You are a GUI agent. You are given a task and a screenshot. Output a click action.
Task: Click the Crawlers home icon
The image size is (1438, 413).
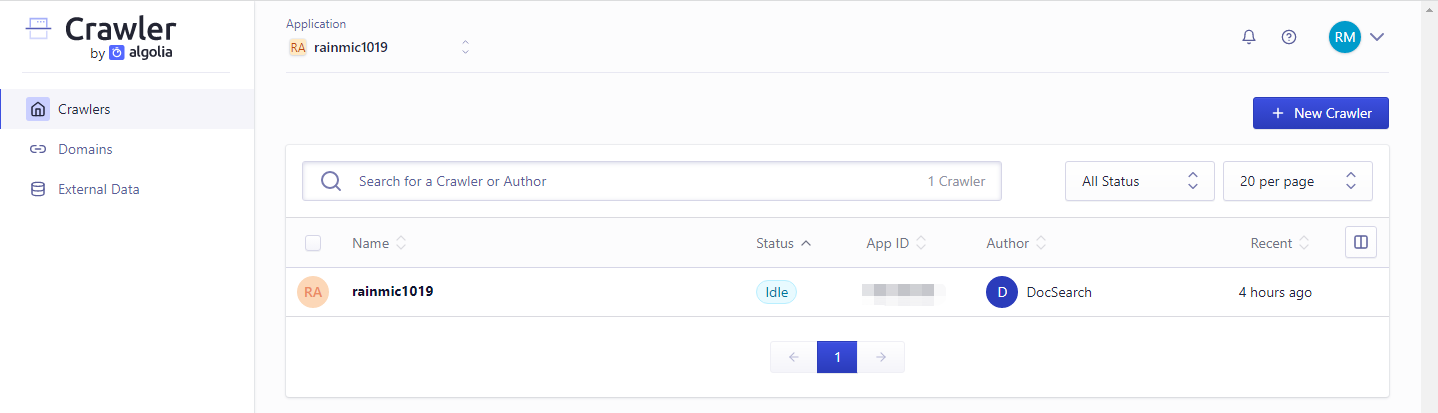pyautogui.click(x=38, y=109)
